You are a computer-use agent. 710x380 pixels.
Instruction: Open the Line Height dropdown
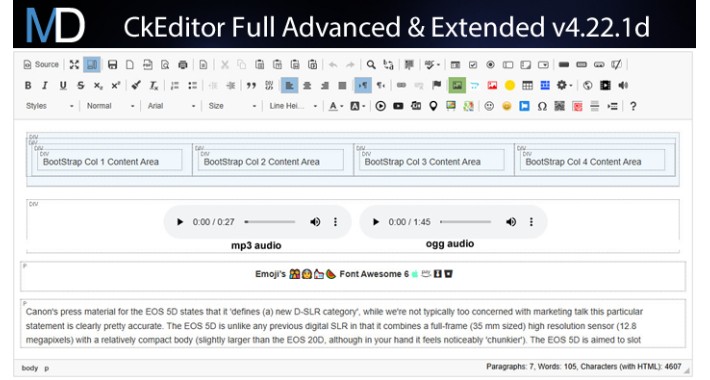pos(293,106)
